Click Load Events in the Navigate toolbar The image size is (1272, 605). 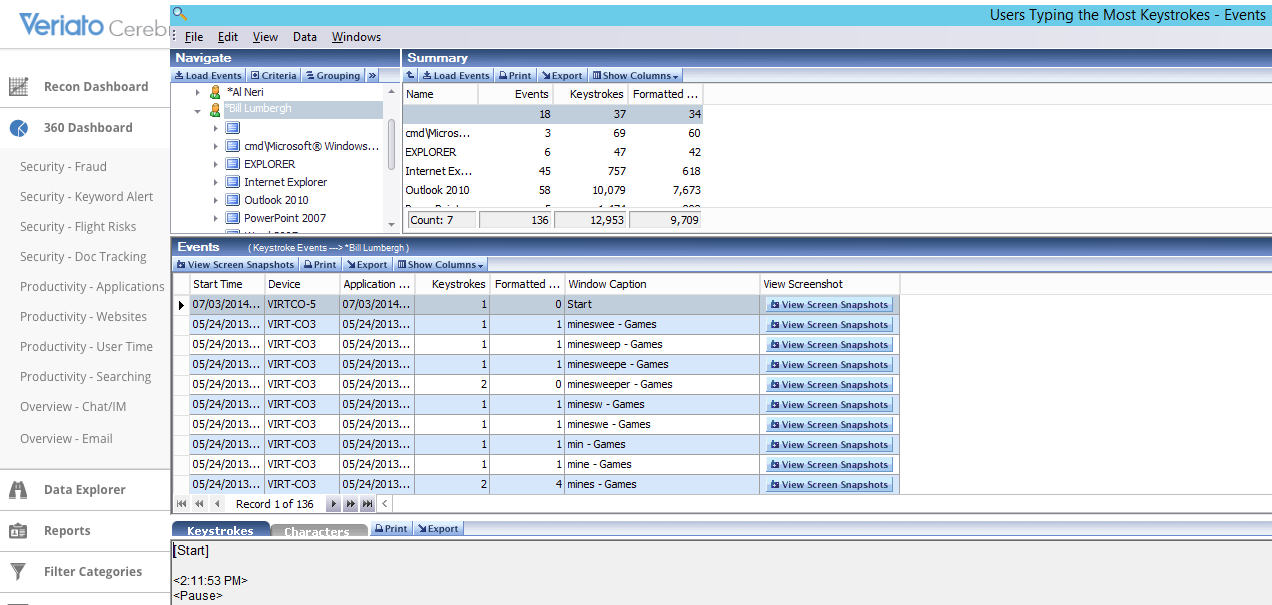208,76
